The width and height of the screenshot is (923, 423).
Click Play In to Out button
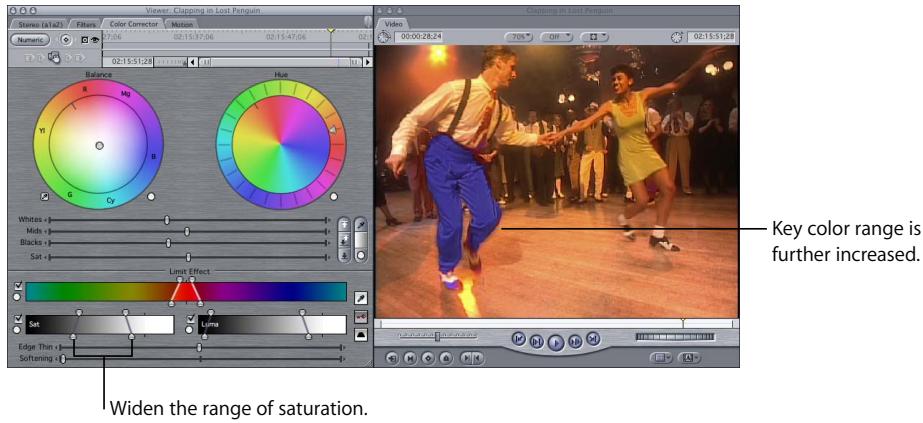pos(537,341)
